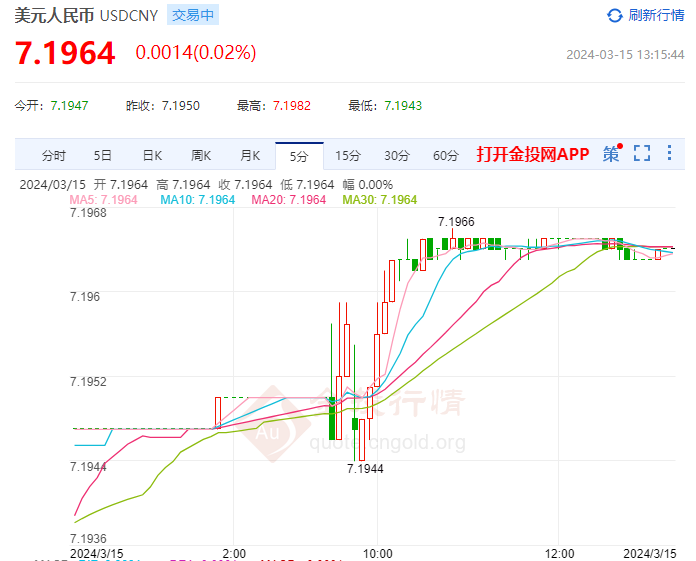Viewport: 696px width, 561px height.
Task: Switch to the 分时 tab
Action: 54,156
